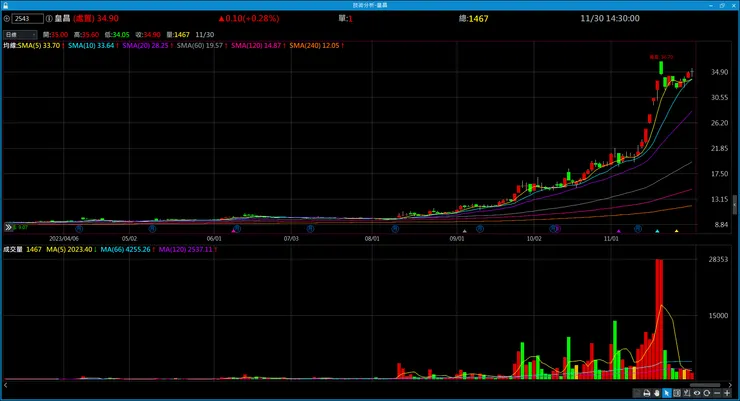Click the SMA(10) 33.64 indicator label
The height and width of the screenshot is (401, 740).
coord(91,46)
